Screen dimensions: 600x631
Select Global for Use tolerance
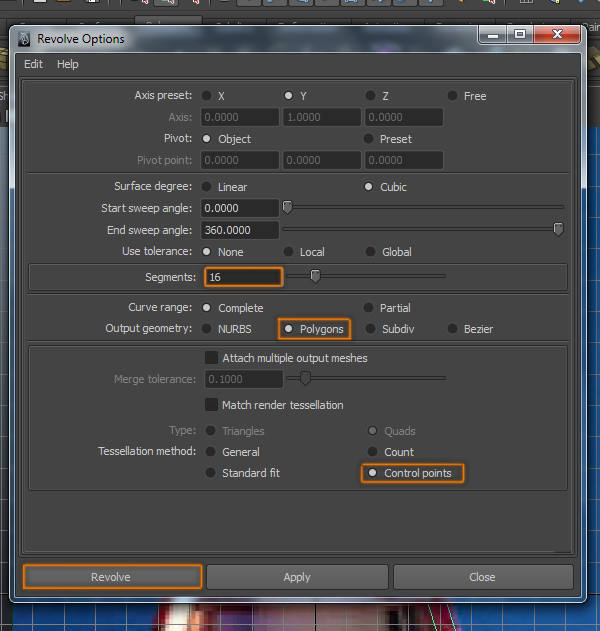click(x=371, y=252)
